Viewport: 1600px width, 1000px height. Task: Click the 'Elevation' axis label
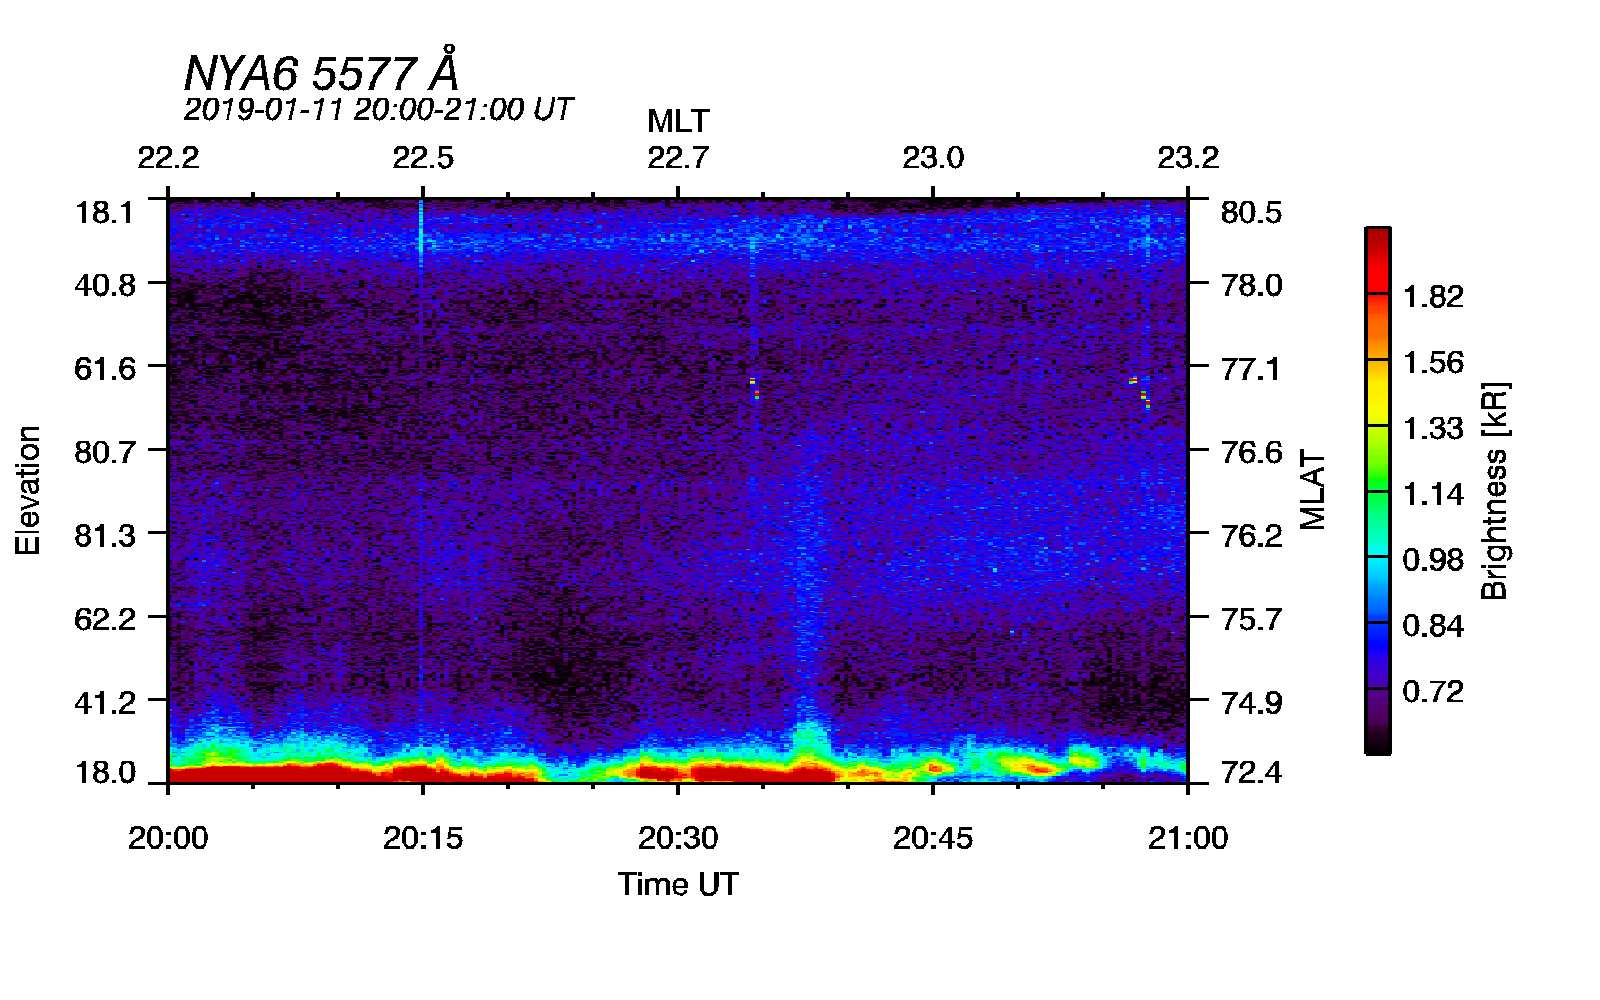(28, 490)
